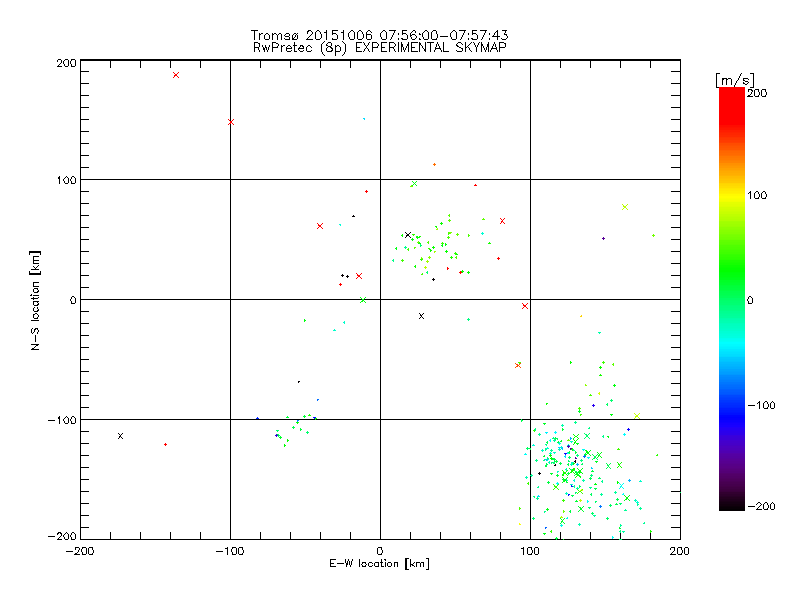Select the topmost red X marker in the plot

[x=176, y=75]
